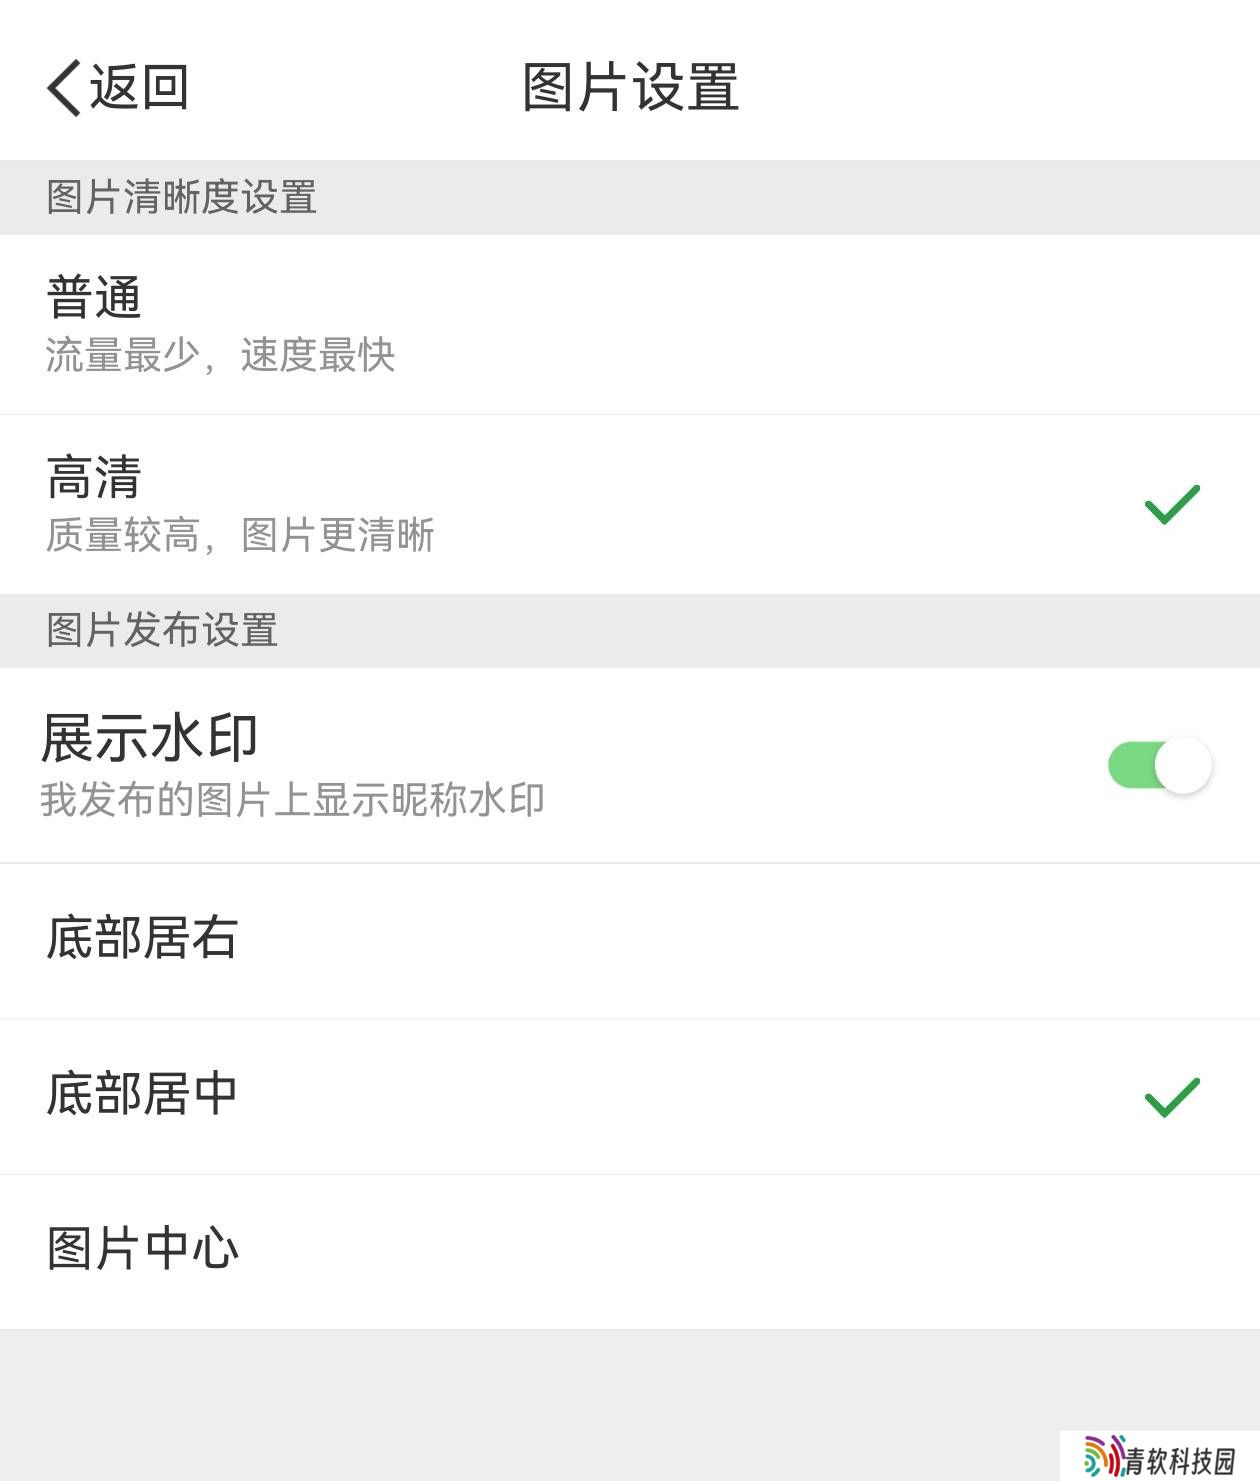Image resolution: width=1260 pixels, height=1481 pixels.
Task: Tap the back chevron arrow icon
Action: click(x=63, y=87)
